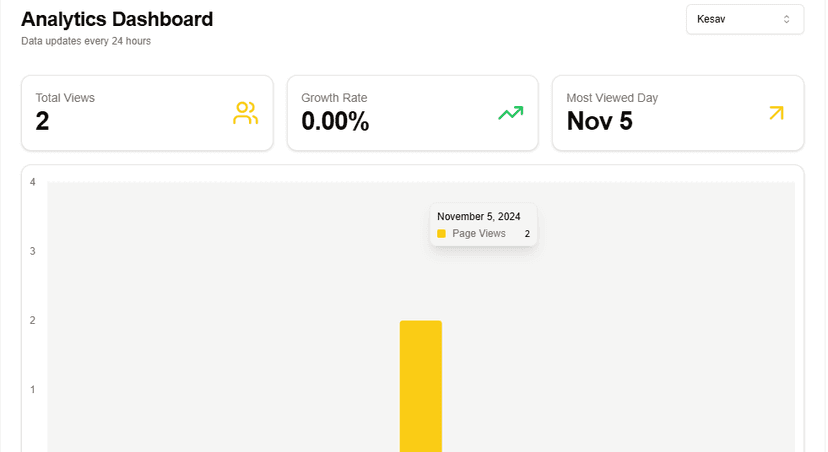Click the 0.00% growth value
This screenshot has width=828, height=452.
[x=335, y=121]
